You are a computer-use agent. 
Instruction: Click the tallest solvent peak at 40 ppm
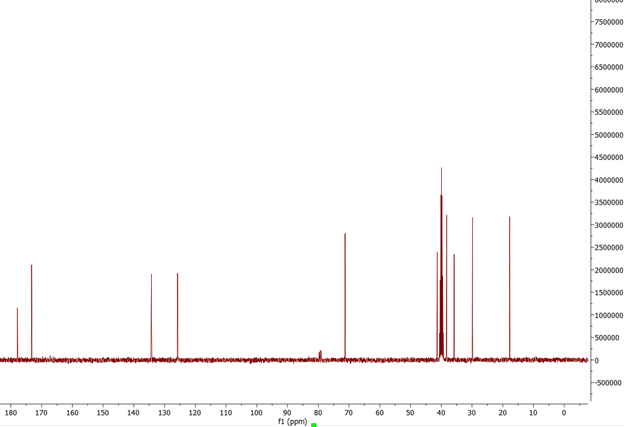441,263
